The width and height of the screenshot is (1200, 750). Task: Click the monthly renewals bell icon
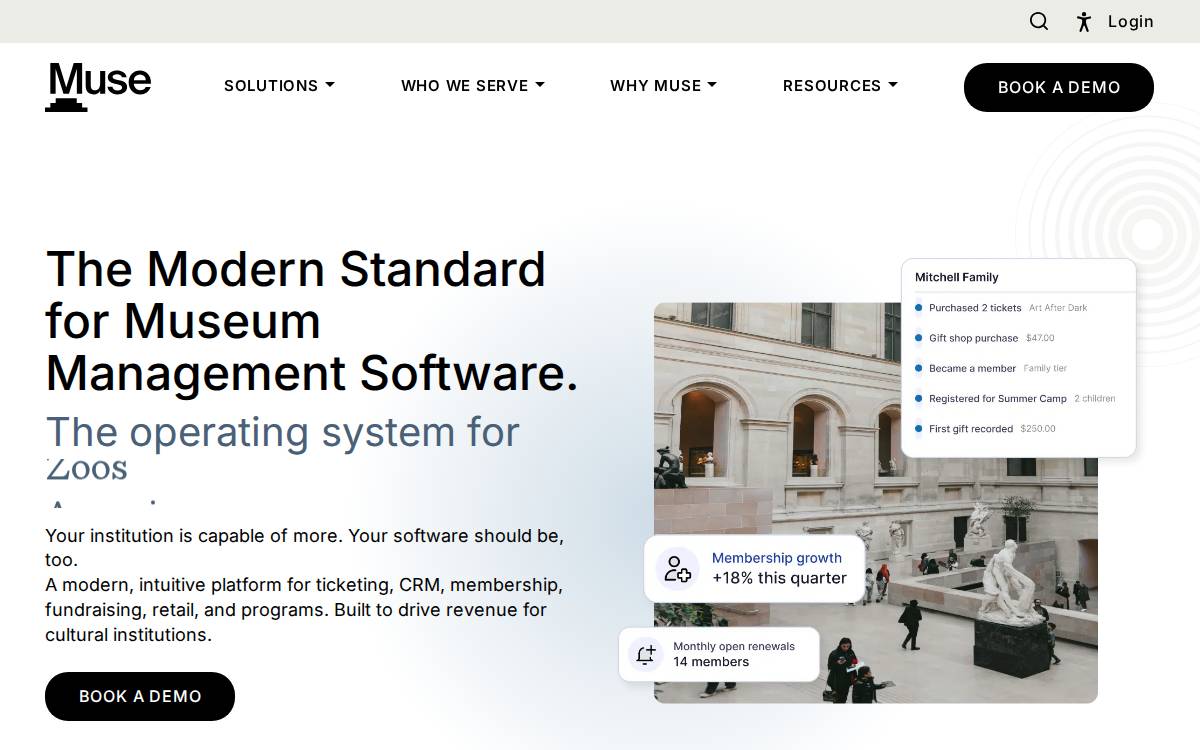(x=646, y=655)
